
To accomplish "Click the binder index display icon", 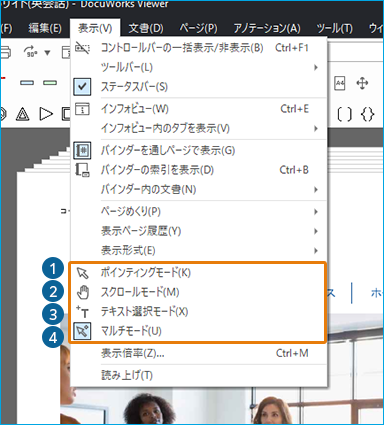I will [82, 170].
